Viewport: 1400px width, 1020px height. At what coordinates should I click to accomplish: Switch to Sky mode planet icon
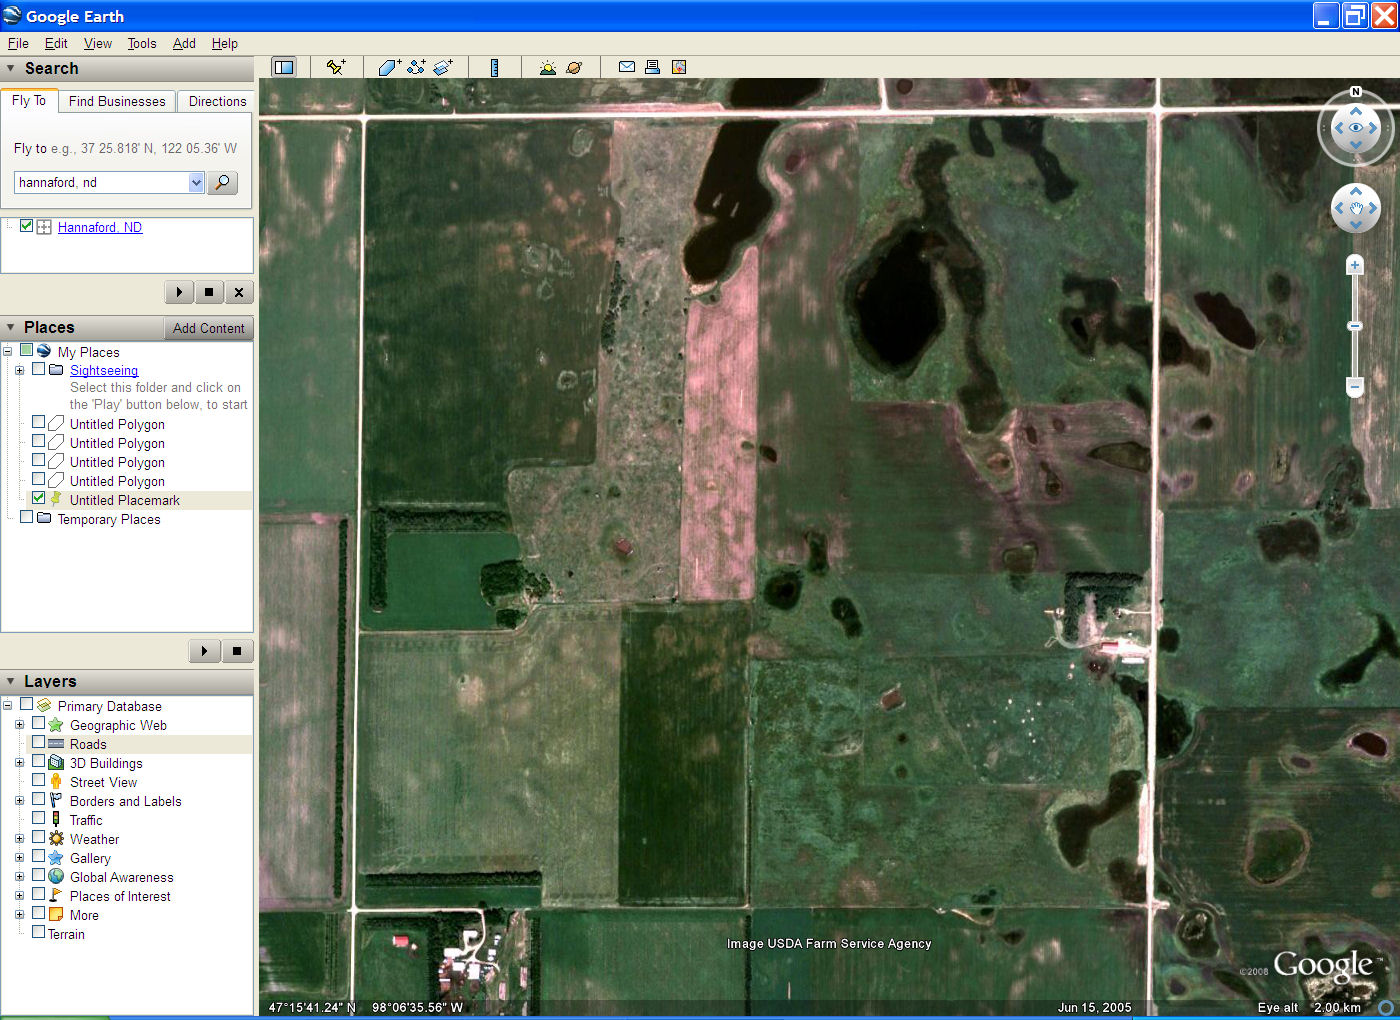tap(574, 67)
